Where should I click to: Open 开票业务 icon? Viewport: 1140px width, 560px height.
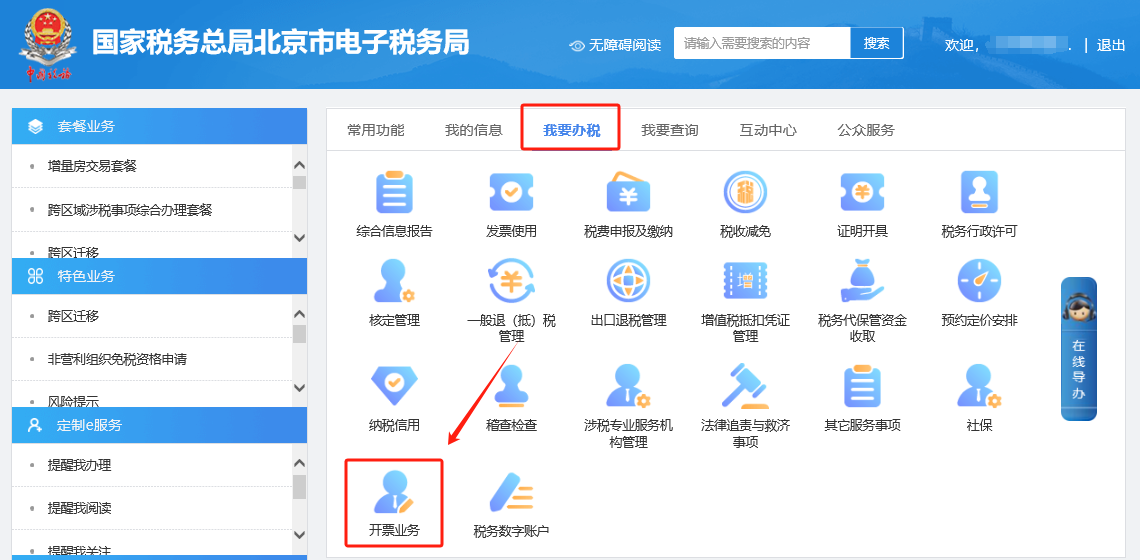pyautogui.click(x=394, y=492)
